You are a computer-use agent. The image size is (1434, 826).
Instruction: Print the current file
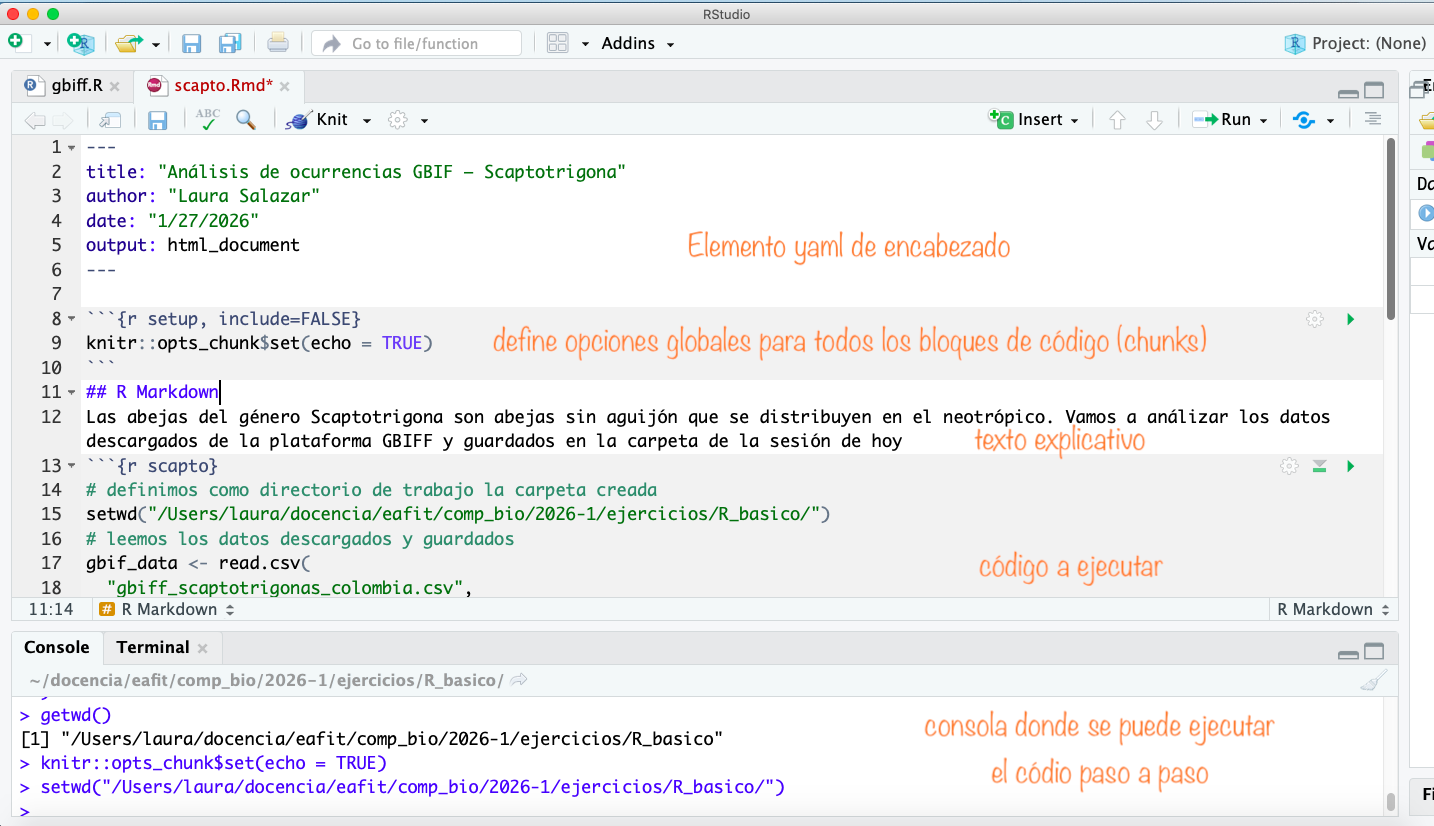(278, 43)
